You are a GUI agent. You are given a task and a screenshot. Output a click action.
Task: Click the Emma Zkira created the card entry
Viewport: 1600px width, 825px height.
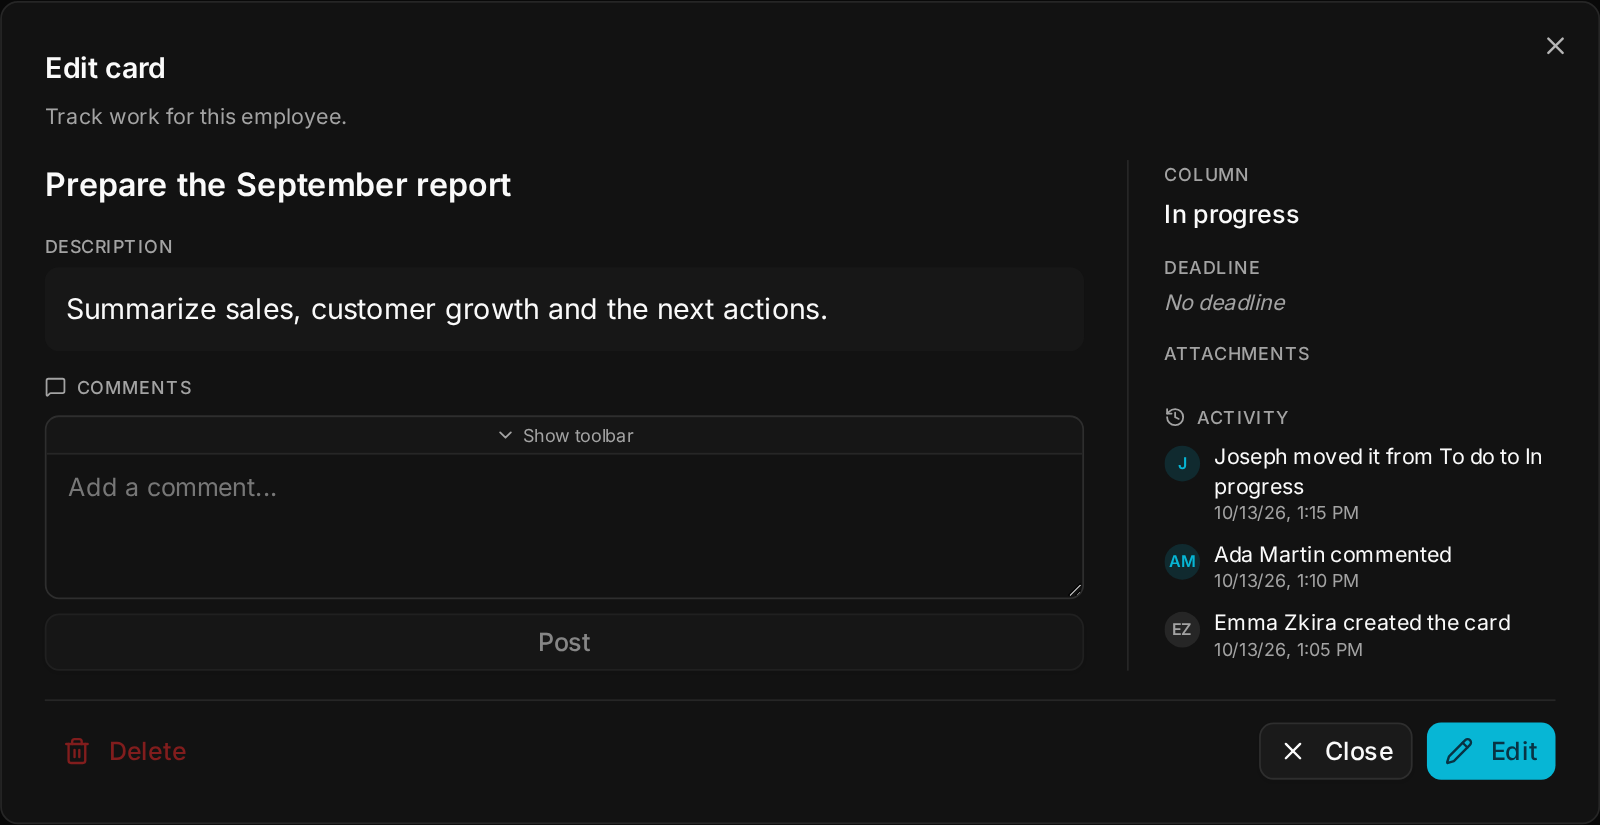pos(1362,622)
